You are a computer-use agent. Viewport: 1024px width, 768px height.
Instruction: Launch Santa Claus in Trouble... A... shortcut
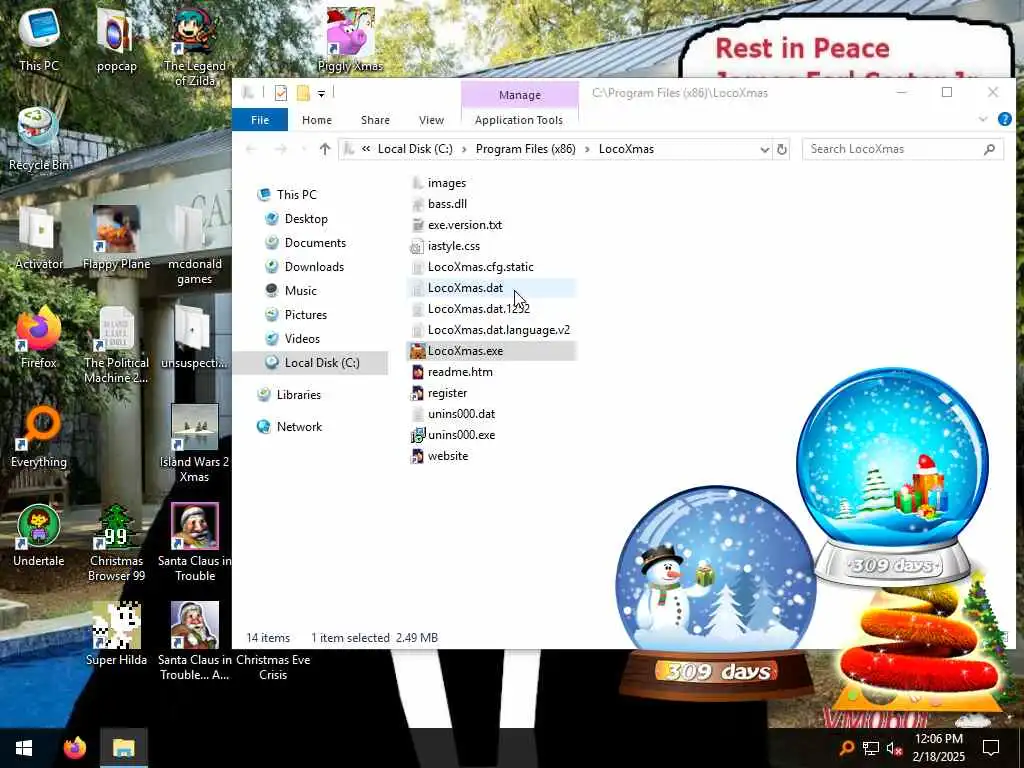[195, 642]
